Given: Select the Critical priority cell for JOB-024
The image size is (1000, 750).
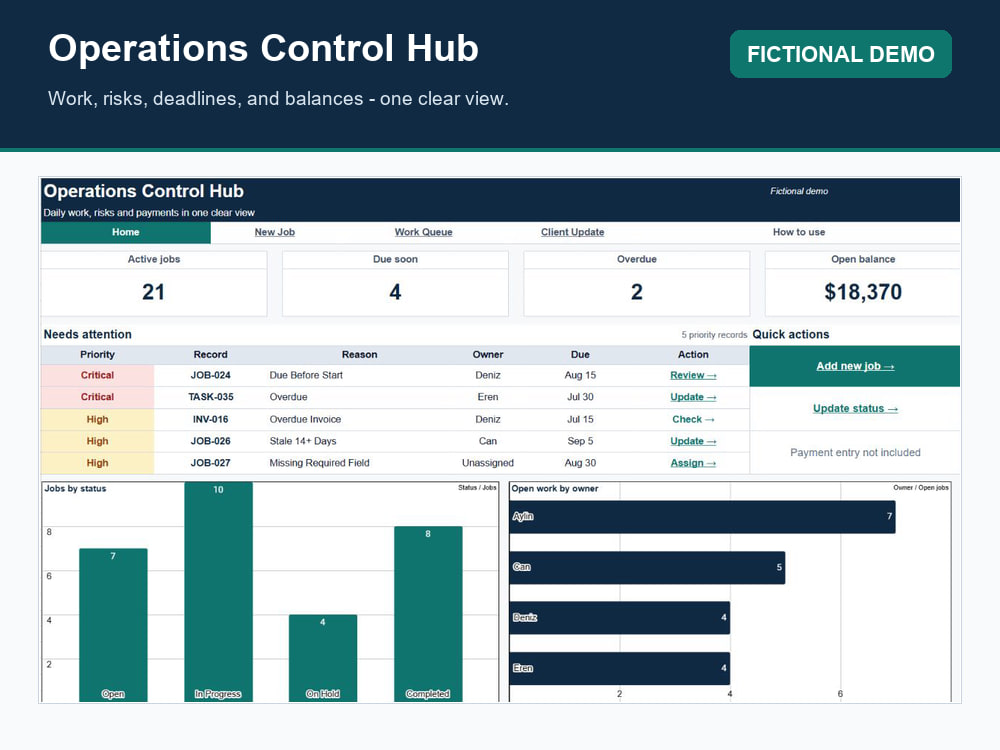Looking at the screenshot, I should tap(97, 375).
